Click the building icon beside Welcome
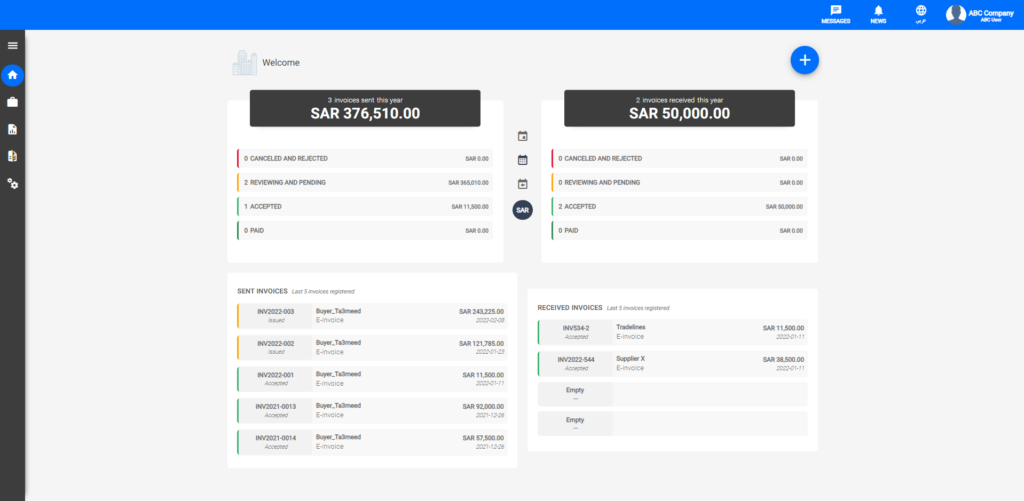This screenshot has width=1024, height=501. (244, 63)
